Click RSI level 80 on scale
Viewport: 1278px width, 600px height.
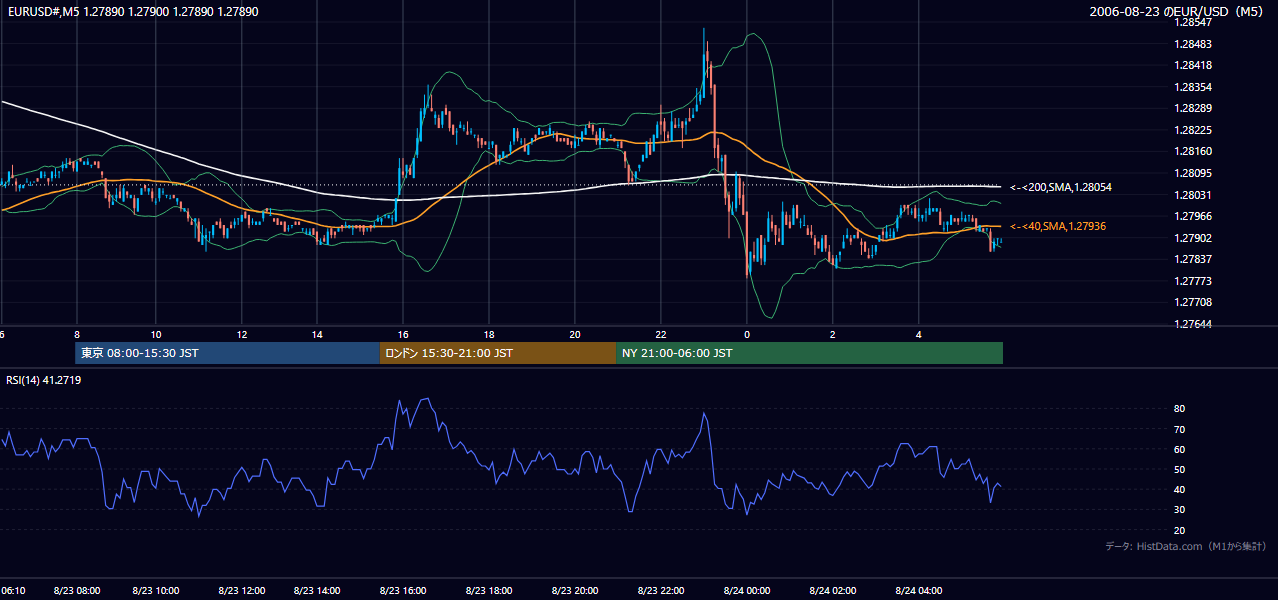1180,409
